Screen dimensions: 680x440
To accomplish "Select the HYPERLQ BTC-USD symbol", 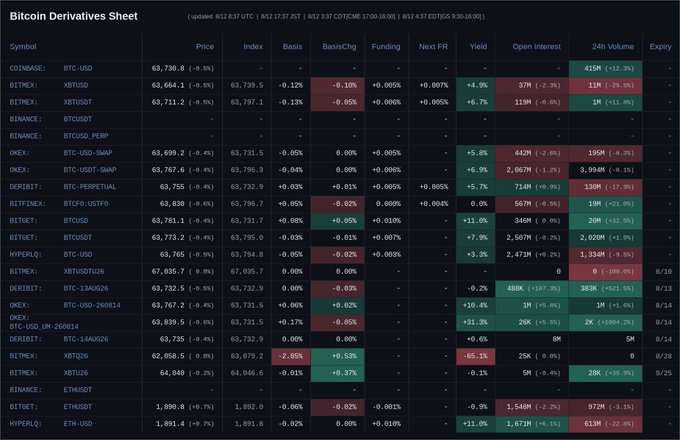I will pyautogui.click(x=78, y=254).
